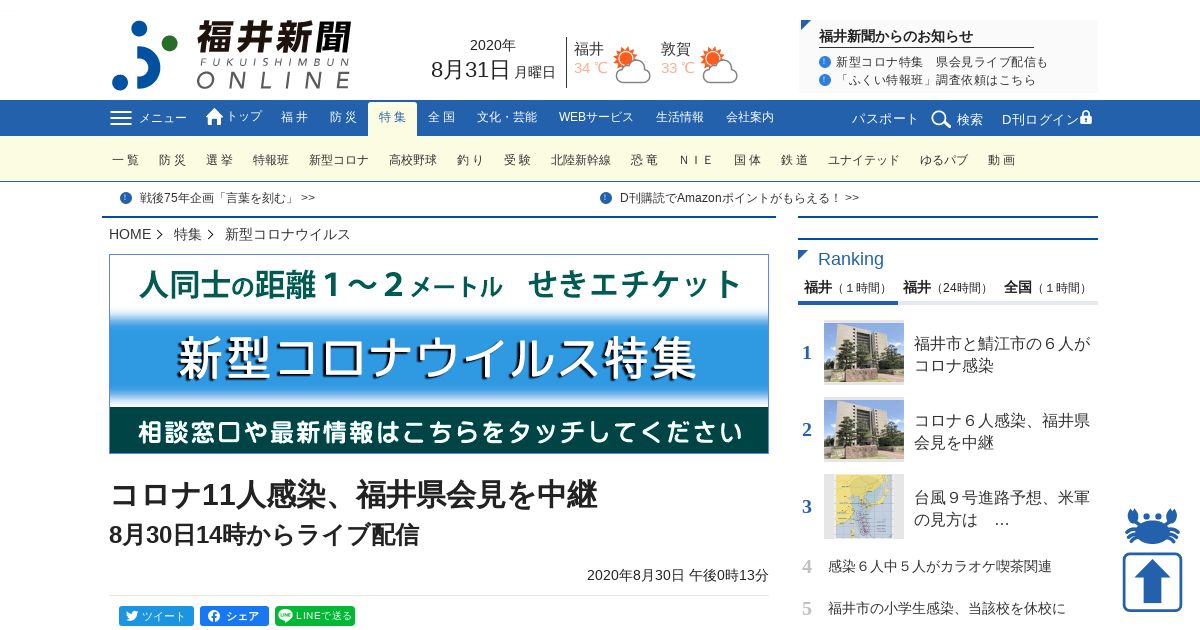Open the hamburger menu icon
The height and width of the screenshot is (630, 1200).
coord(121,118)
